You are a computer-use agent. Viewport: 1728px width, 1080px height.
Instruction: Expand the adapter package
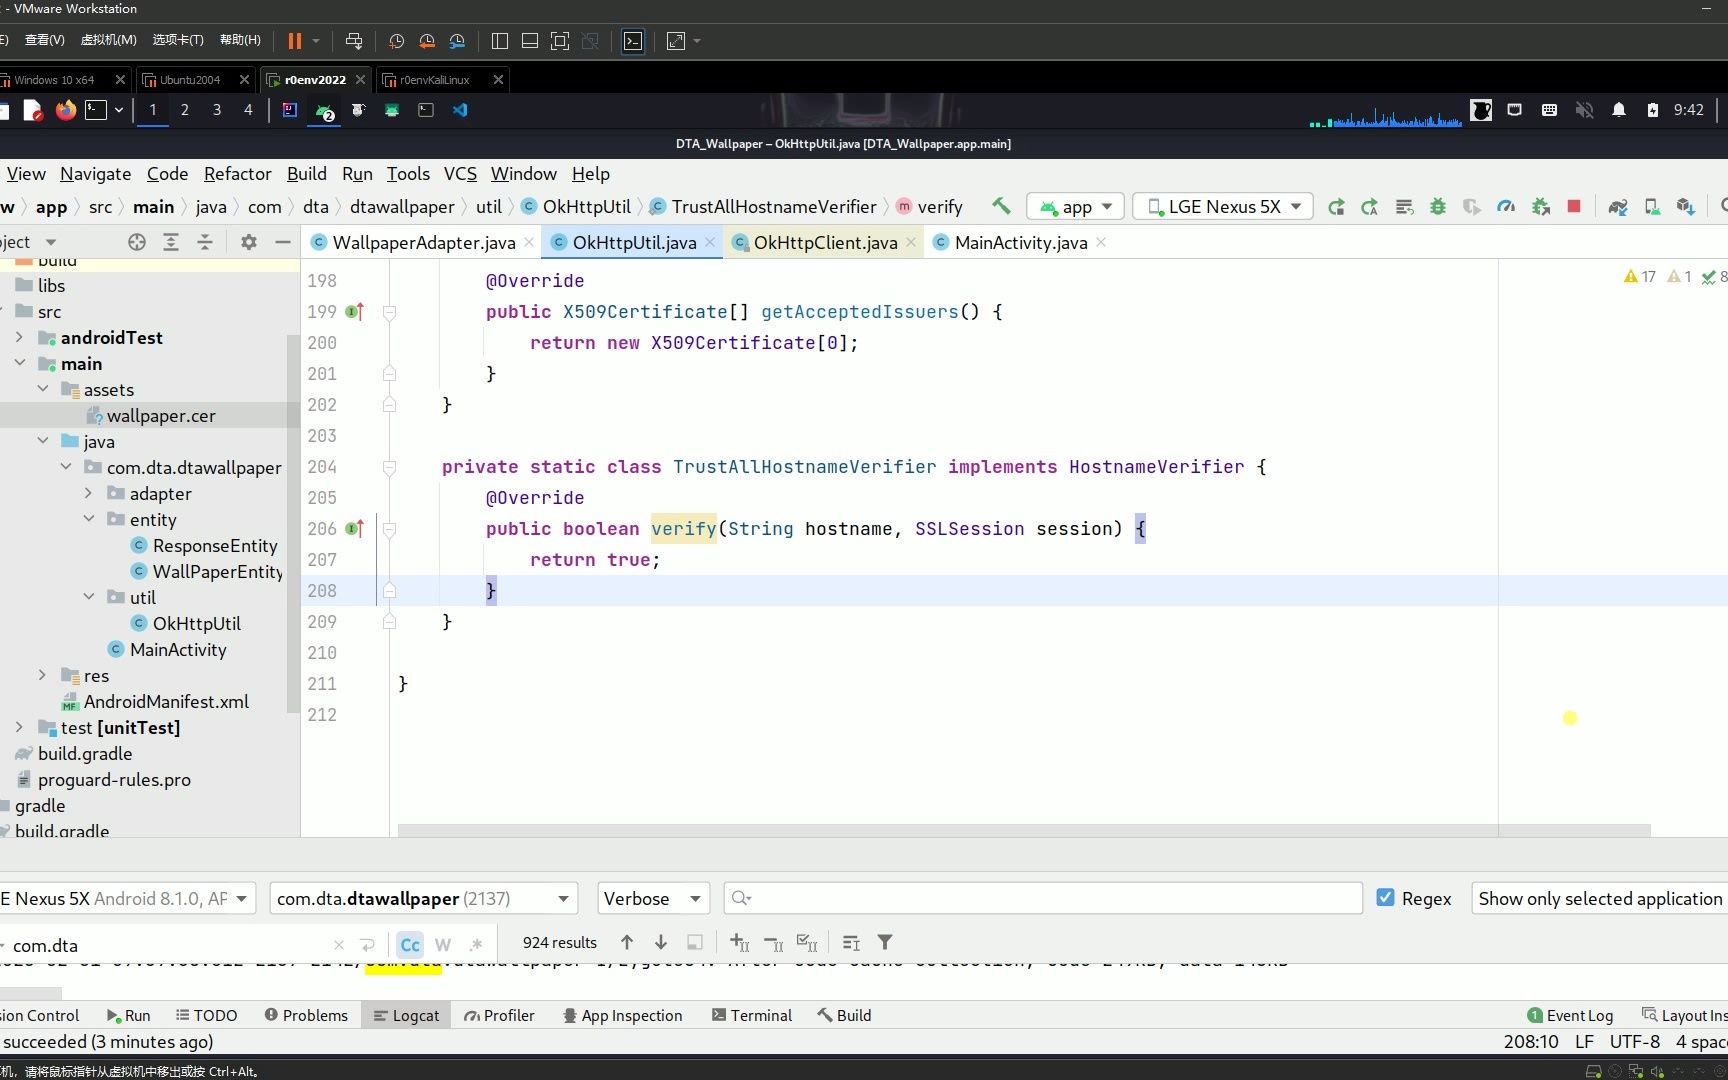point(88,493)
